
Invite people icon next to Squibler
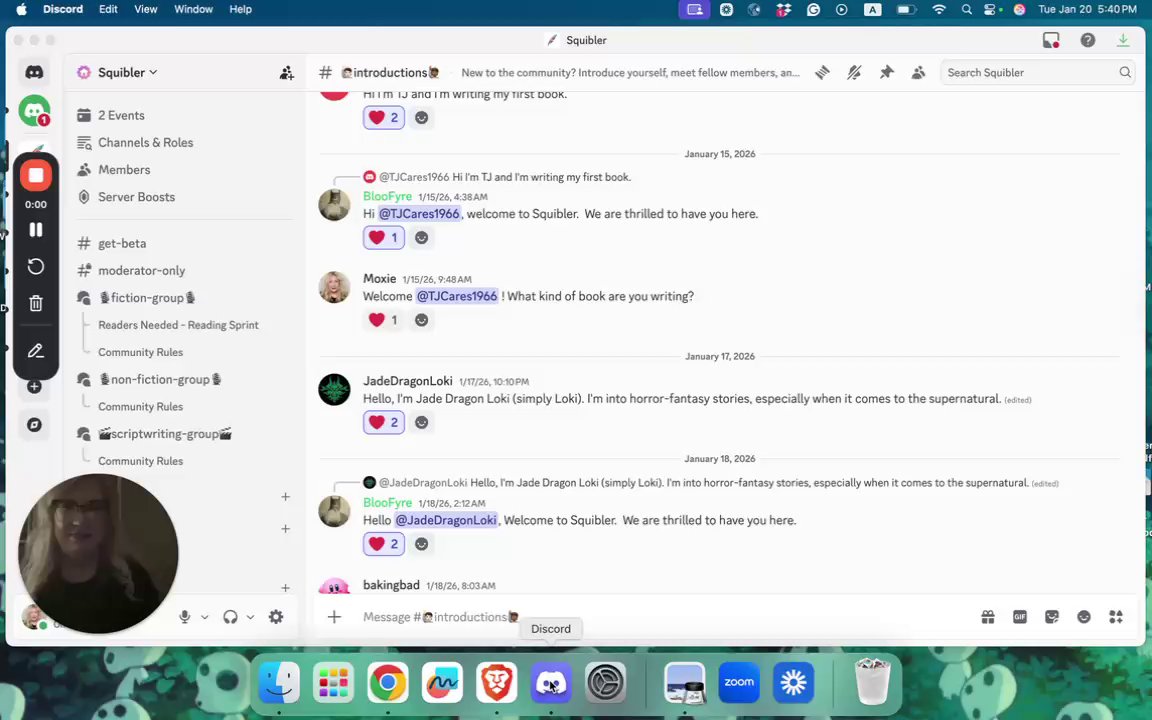click(x=287, y=73)
